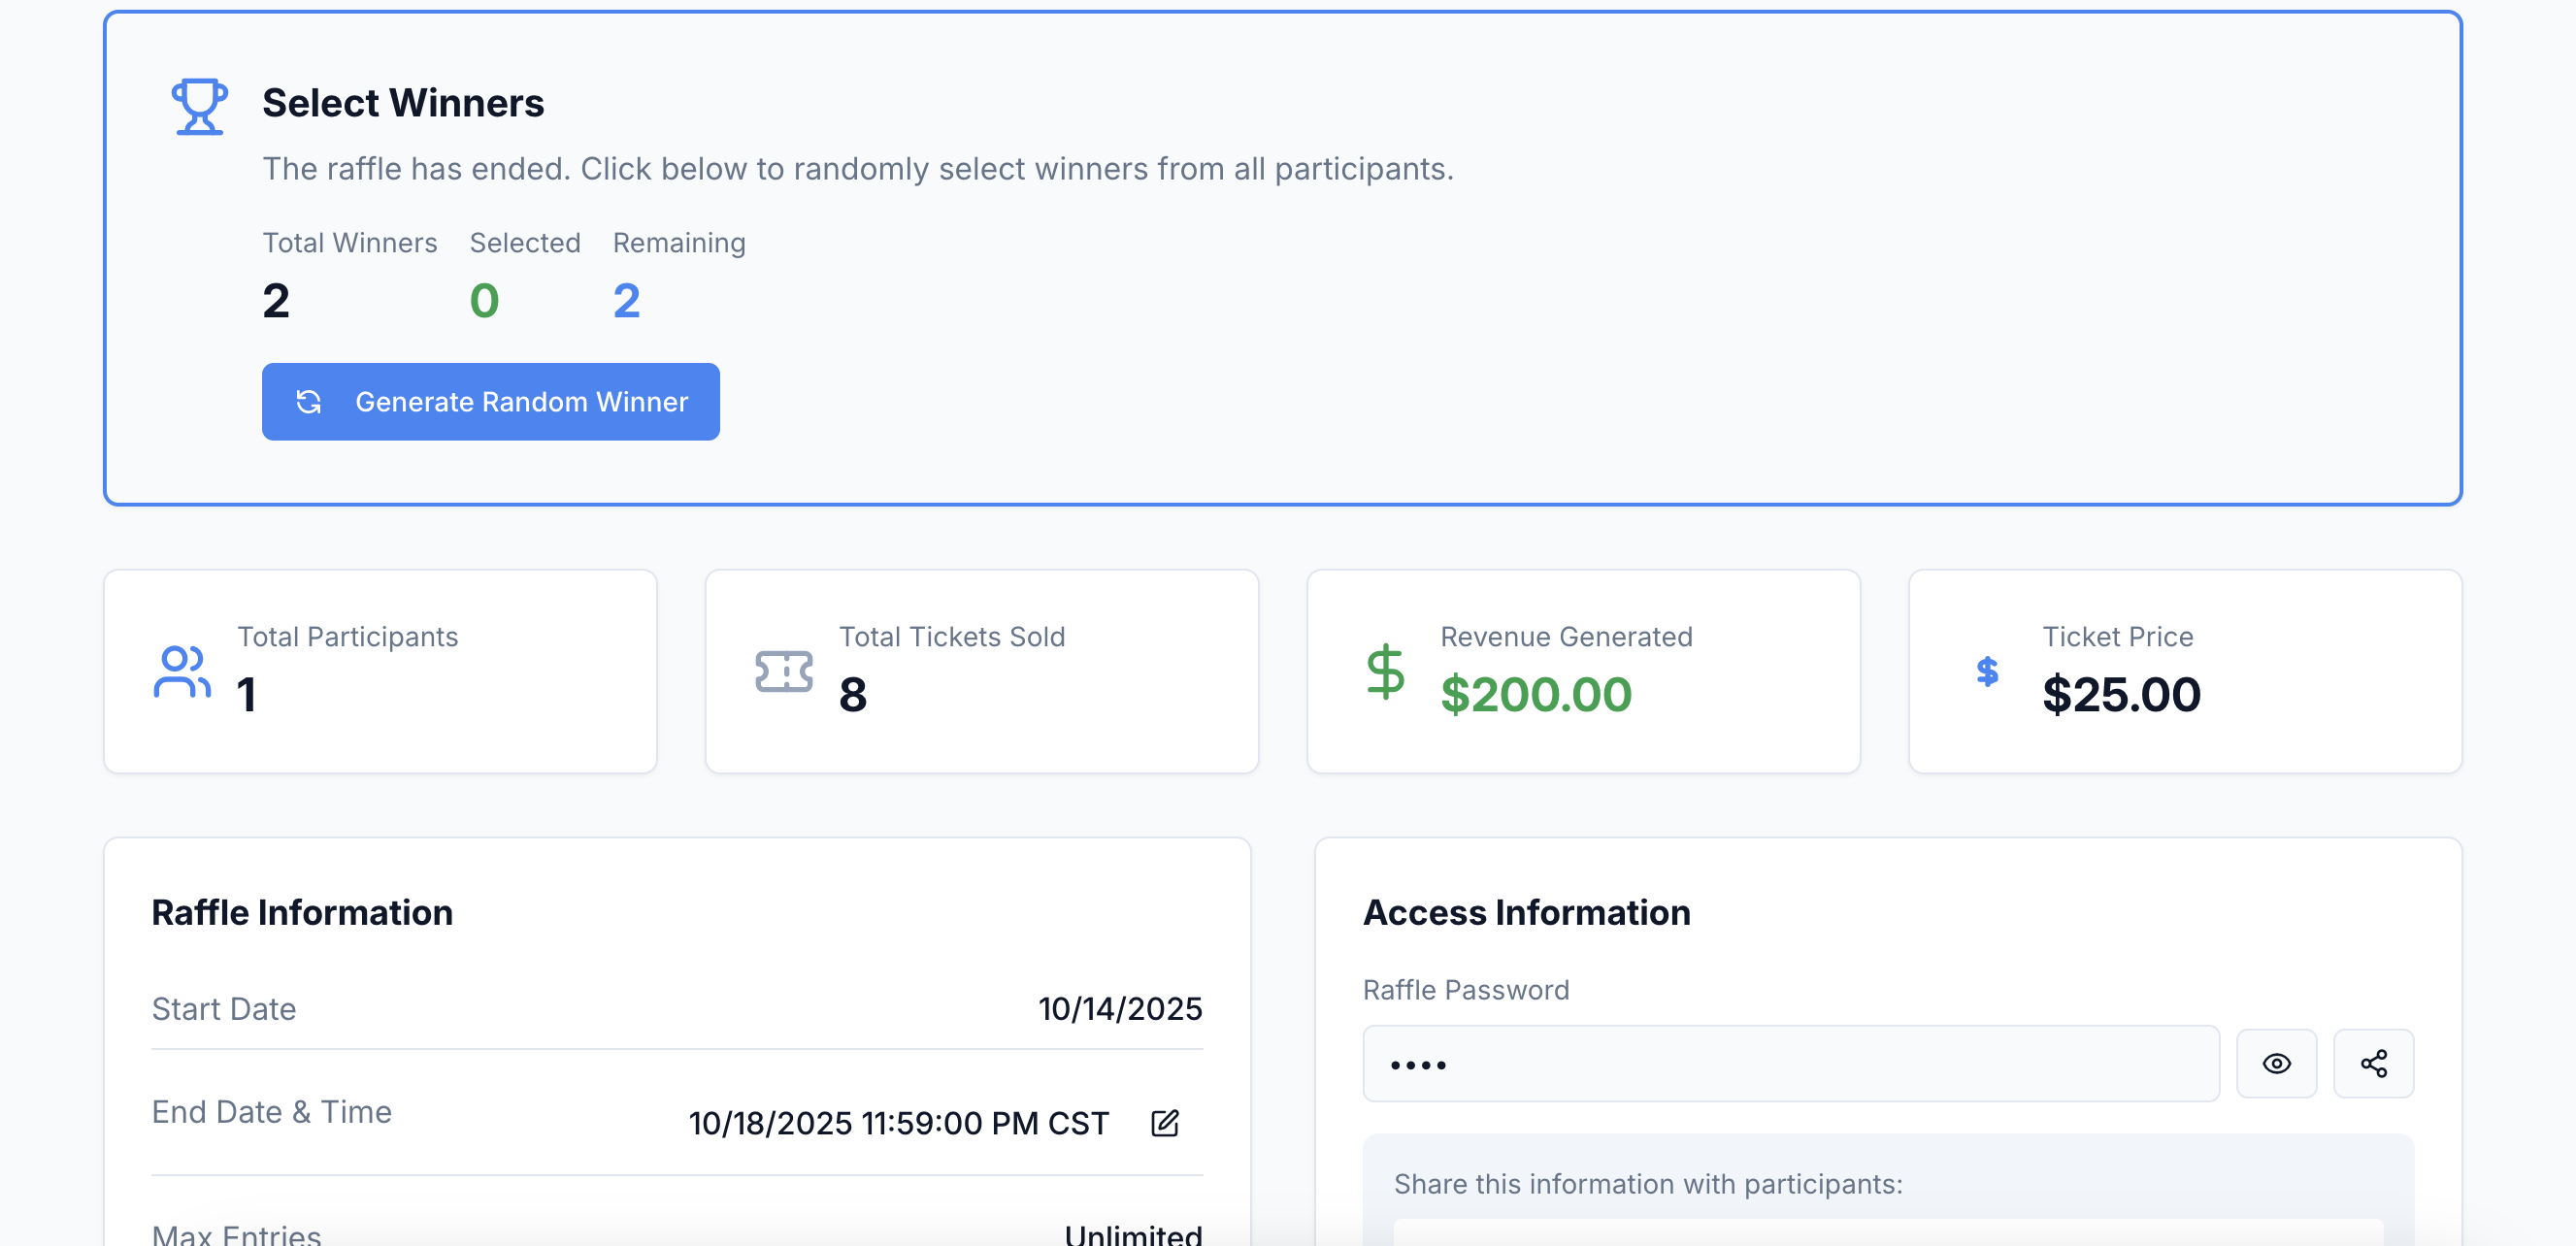The image size is (2576, 1246).
Task: Share the raffle password via share icon
Action: tap(2373, 1063)
